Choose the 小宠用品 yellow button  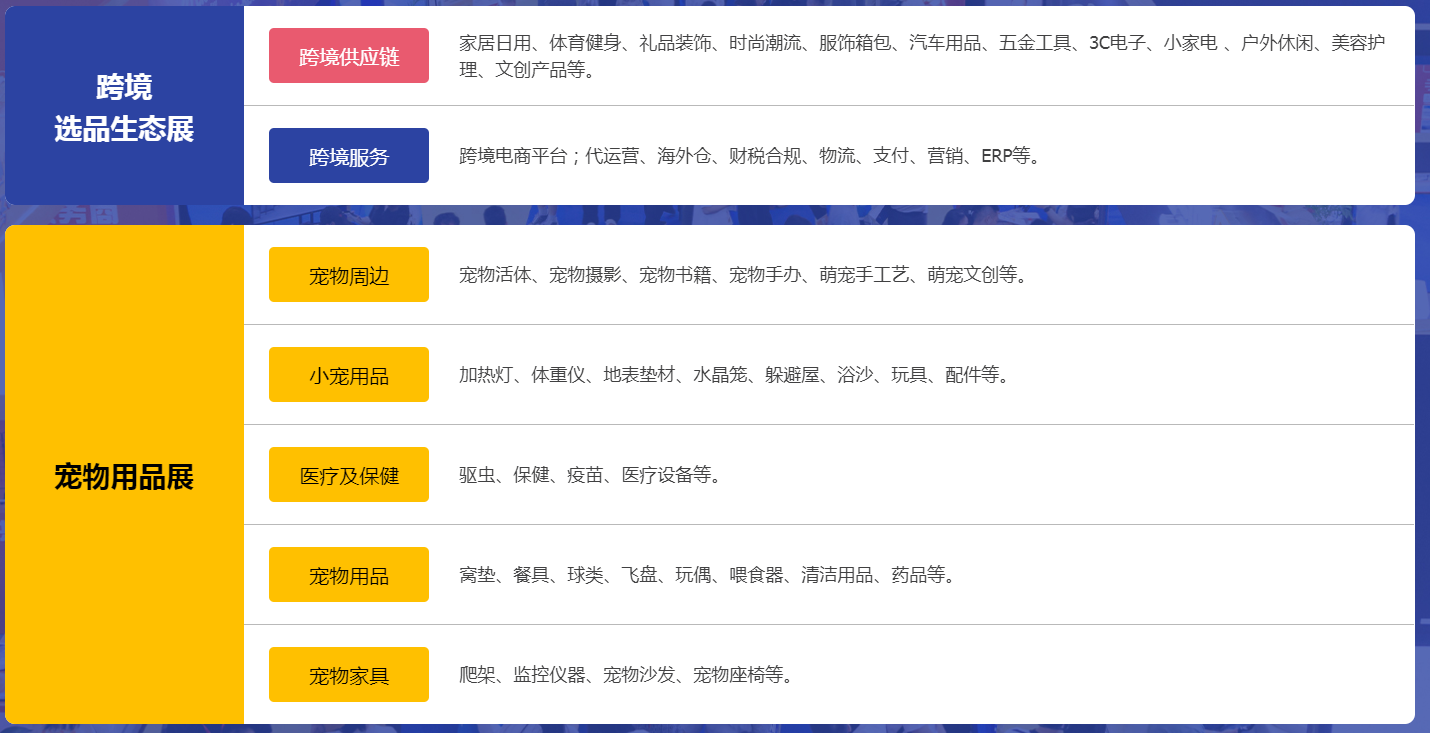point(349,375)
